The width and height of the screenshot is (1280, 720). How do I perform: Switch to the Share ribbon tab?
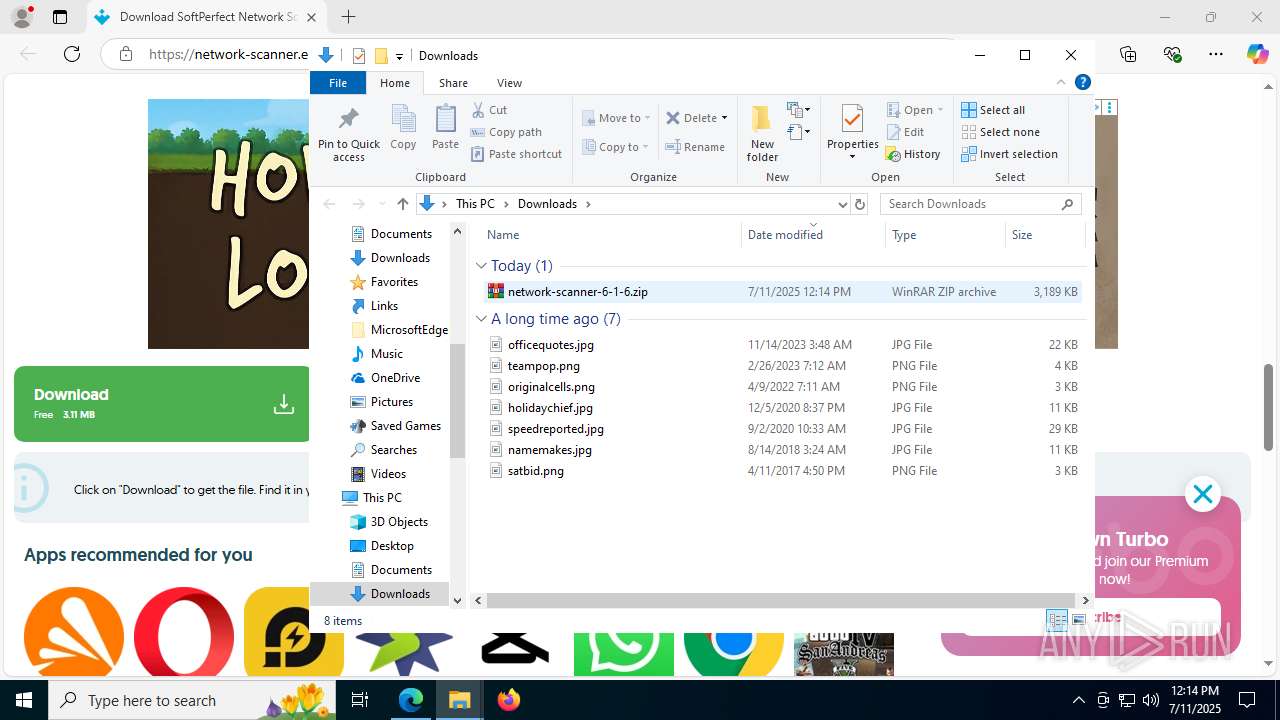click(453, 83)
